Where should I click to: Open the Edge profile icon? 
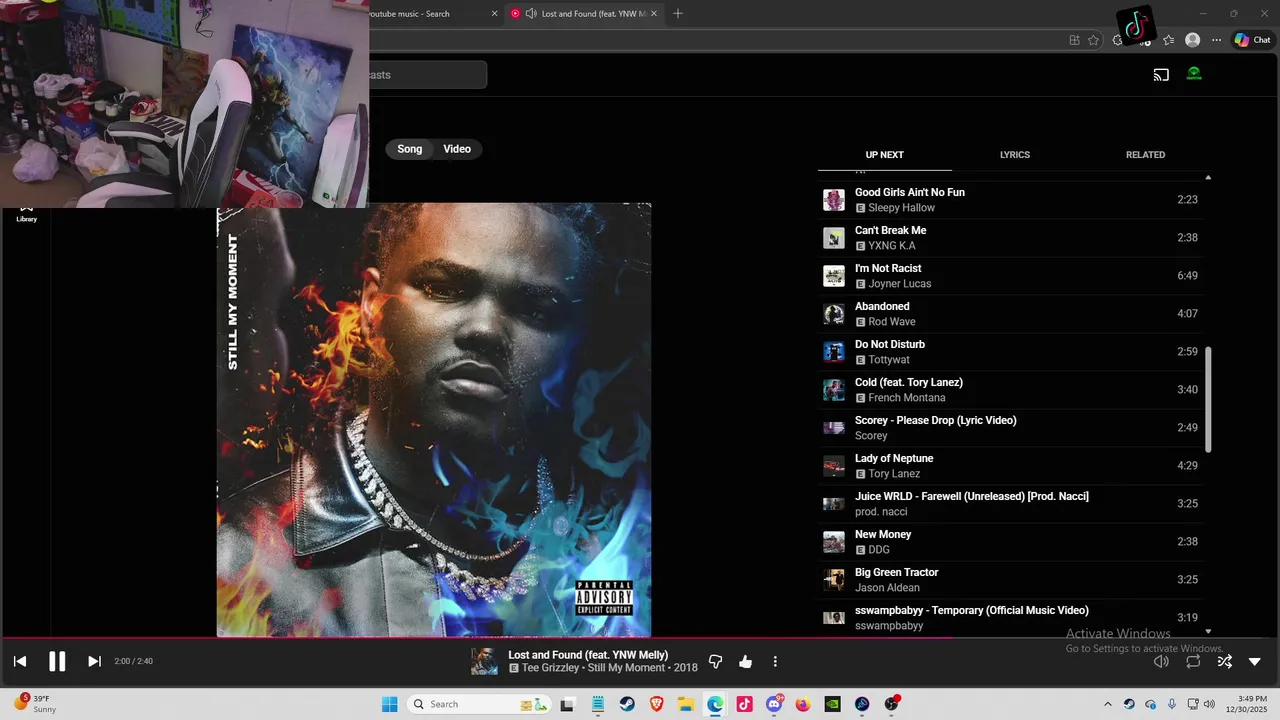[1192, 40]
